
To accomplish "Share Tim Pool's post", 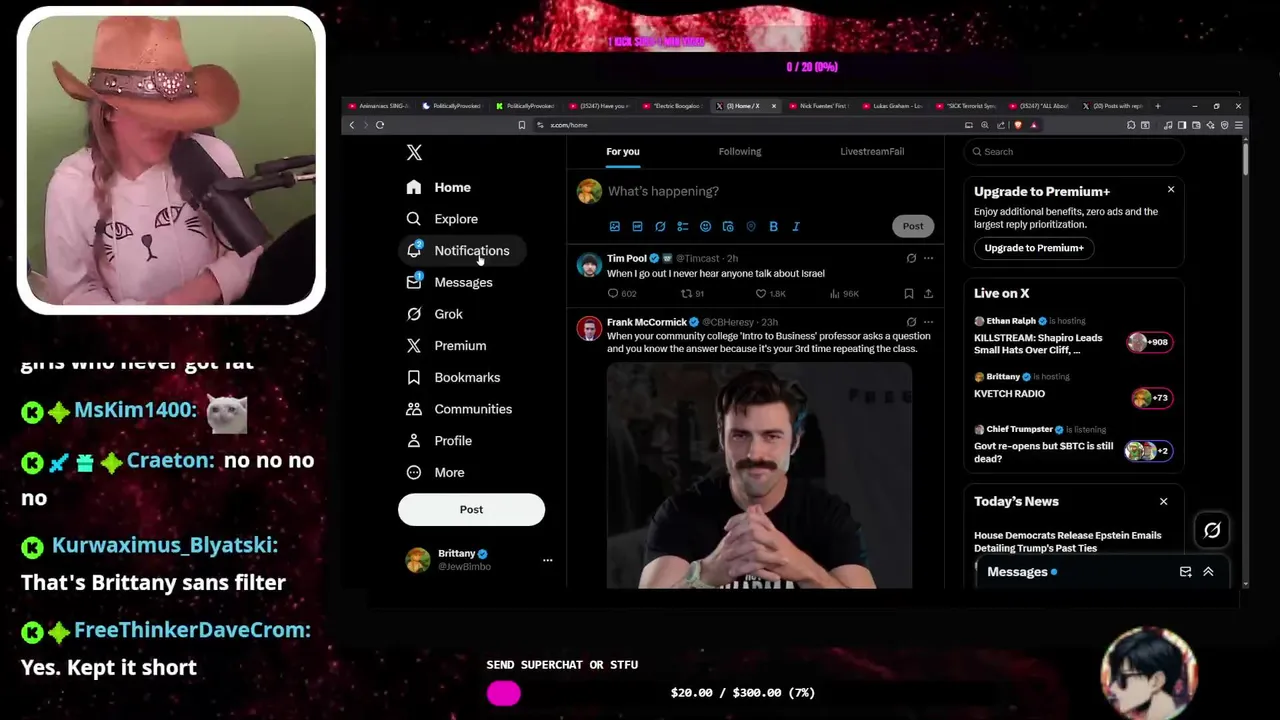I will 928,294.
